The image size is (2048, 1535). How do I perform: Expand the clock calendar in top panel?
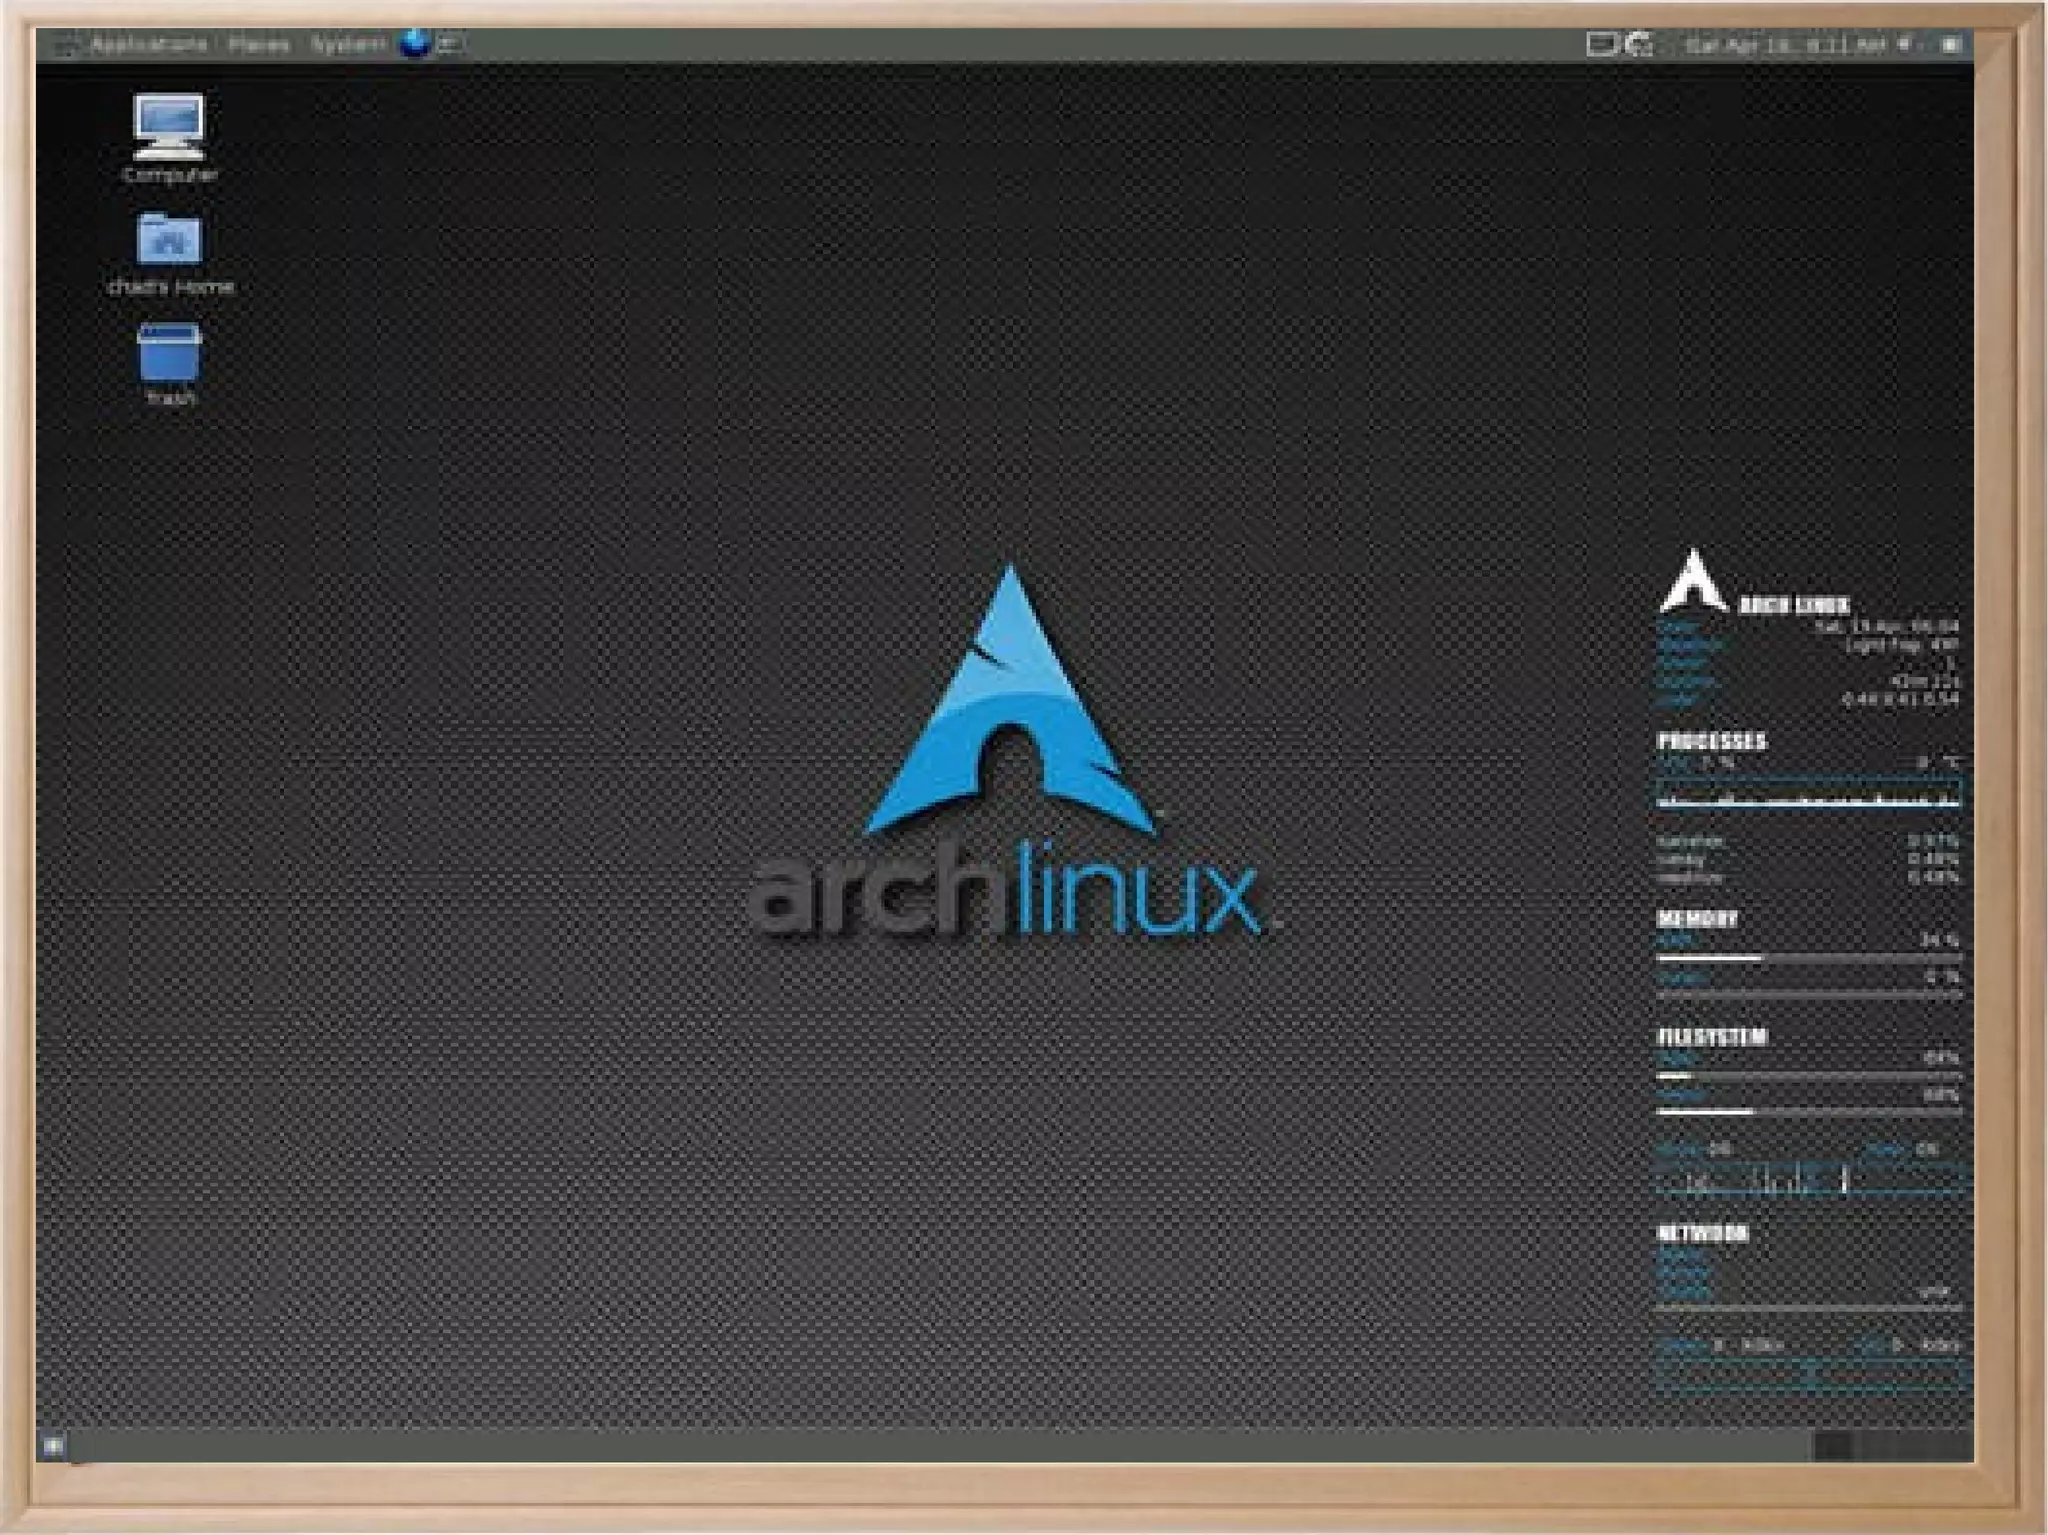click(1784, 45)
